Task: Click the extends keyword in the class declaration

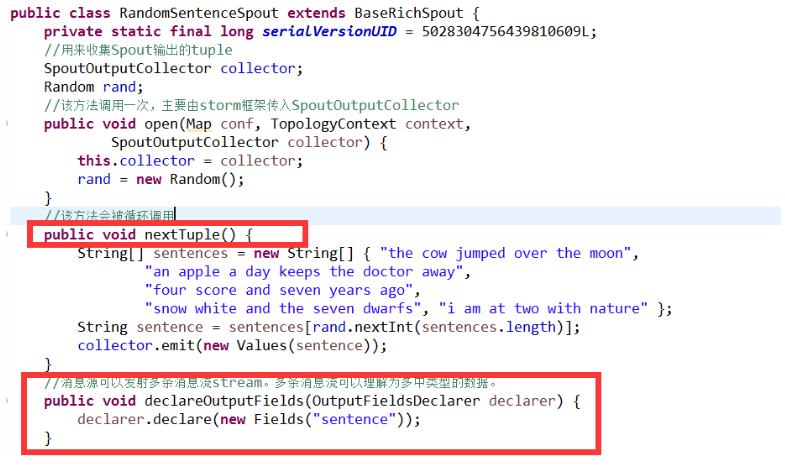Action: click(x=316, y=13)
